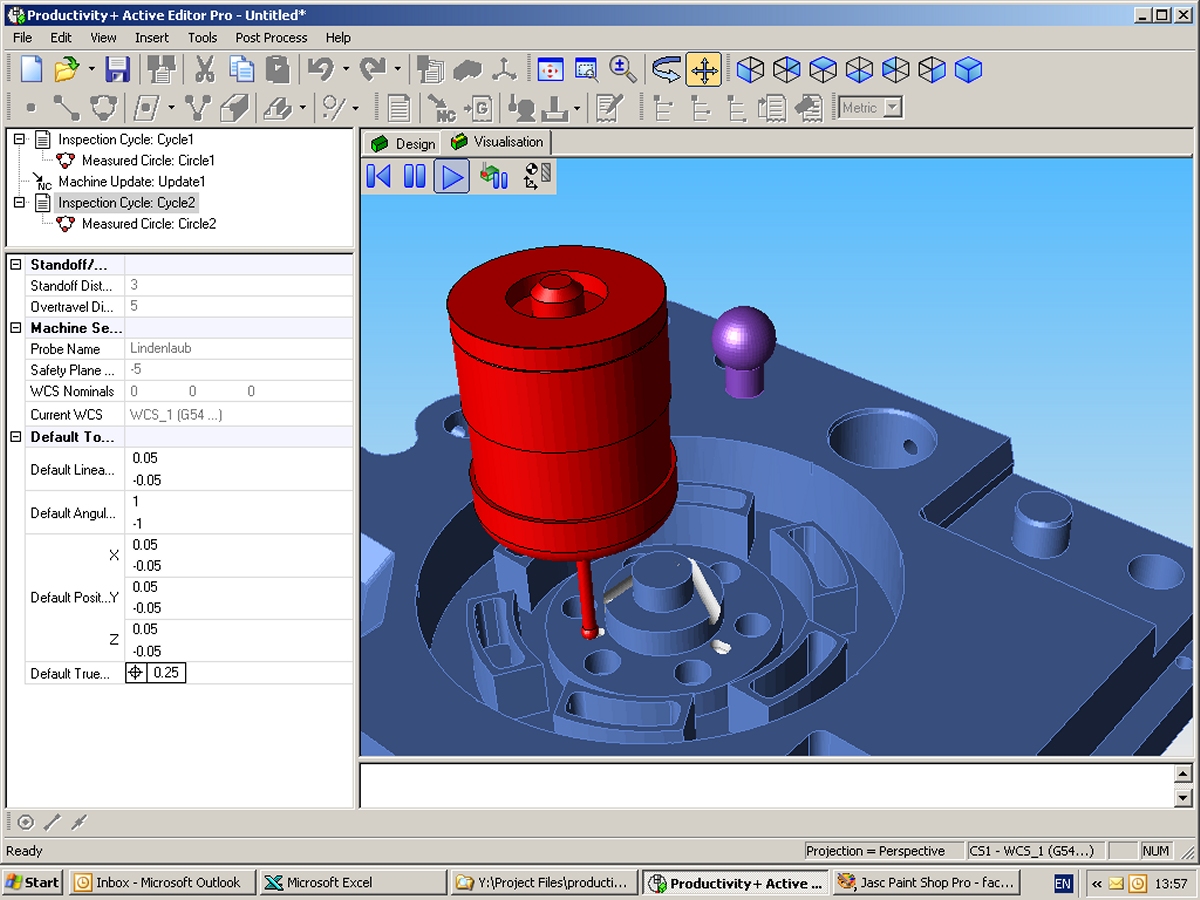Select the pan four-arrow tool
Image resolution: width=1200 pixels, height=900 pixels.
click(704, 69)
